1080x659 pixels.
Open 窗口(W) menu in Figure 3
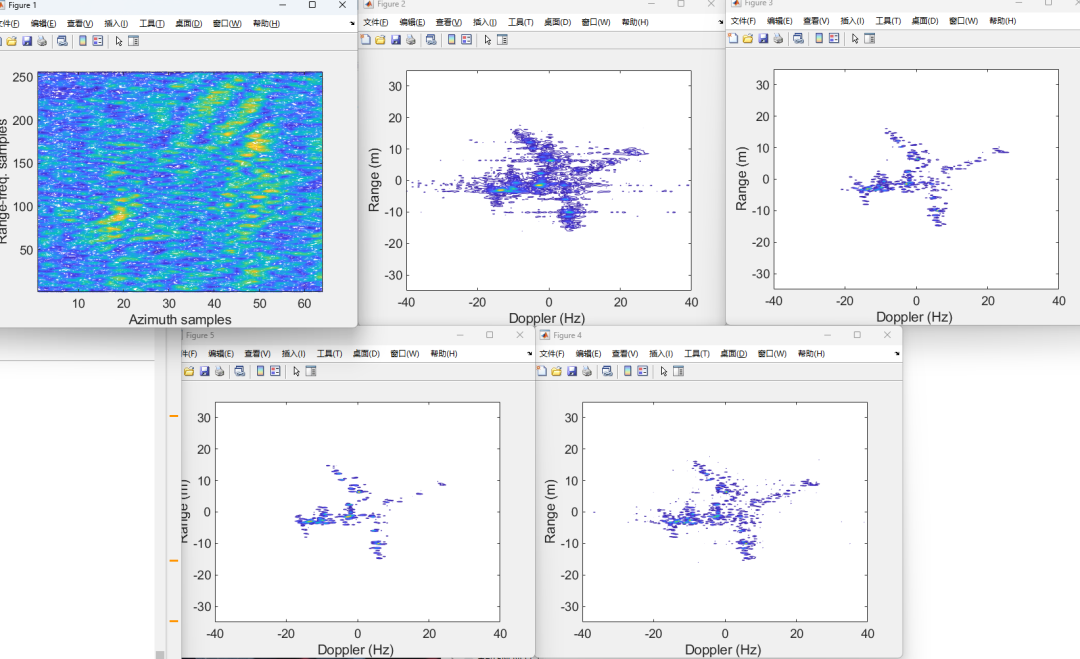tap(964, 21)
